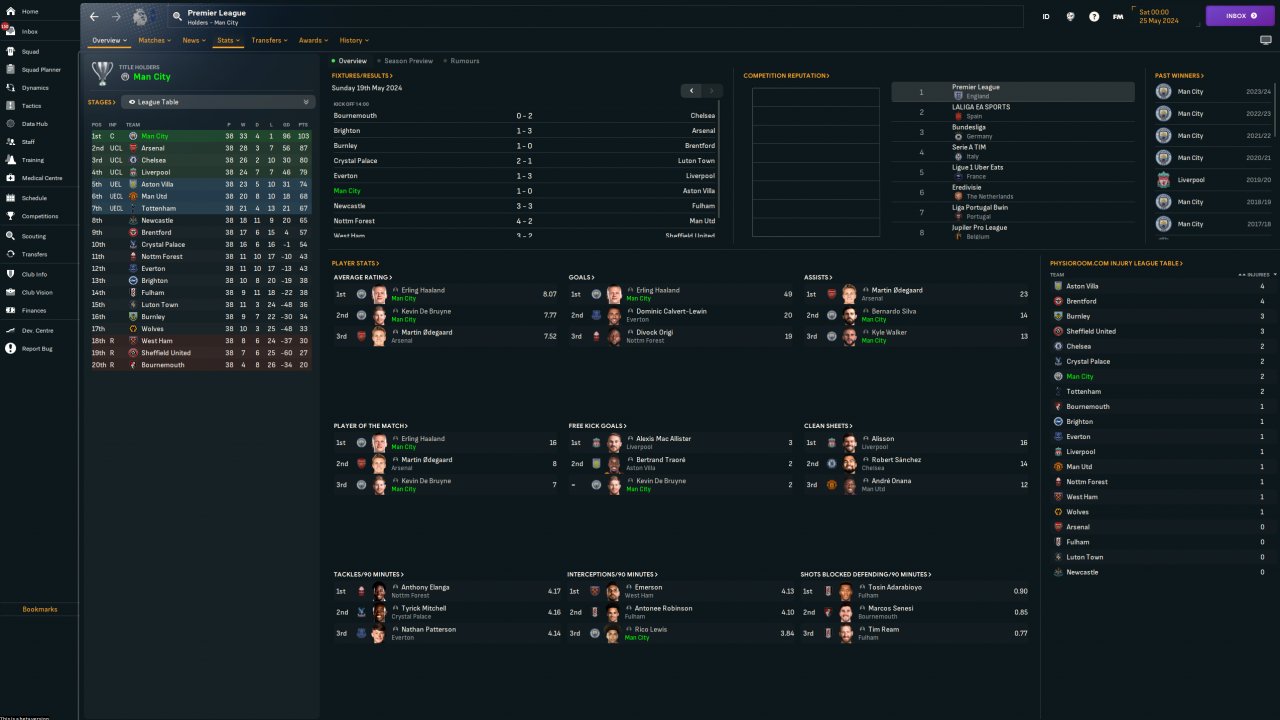Show previous fixtures with left chevron
Image resolution: width=1280 pixels, height=720 pixels.
click(x=692, y=90)
